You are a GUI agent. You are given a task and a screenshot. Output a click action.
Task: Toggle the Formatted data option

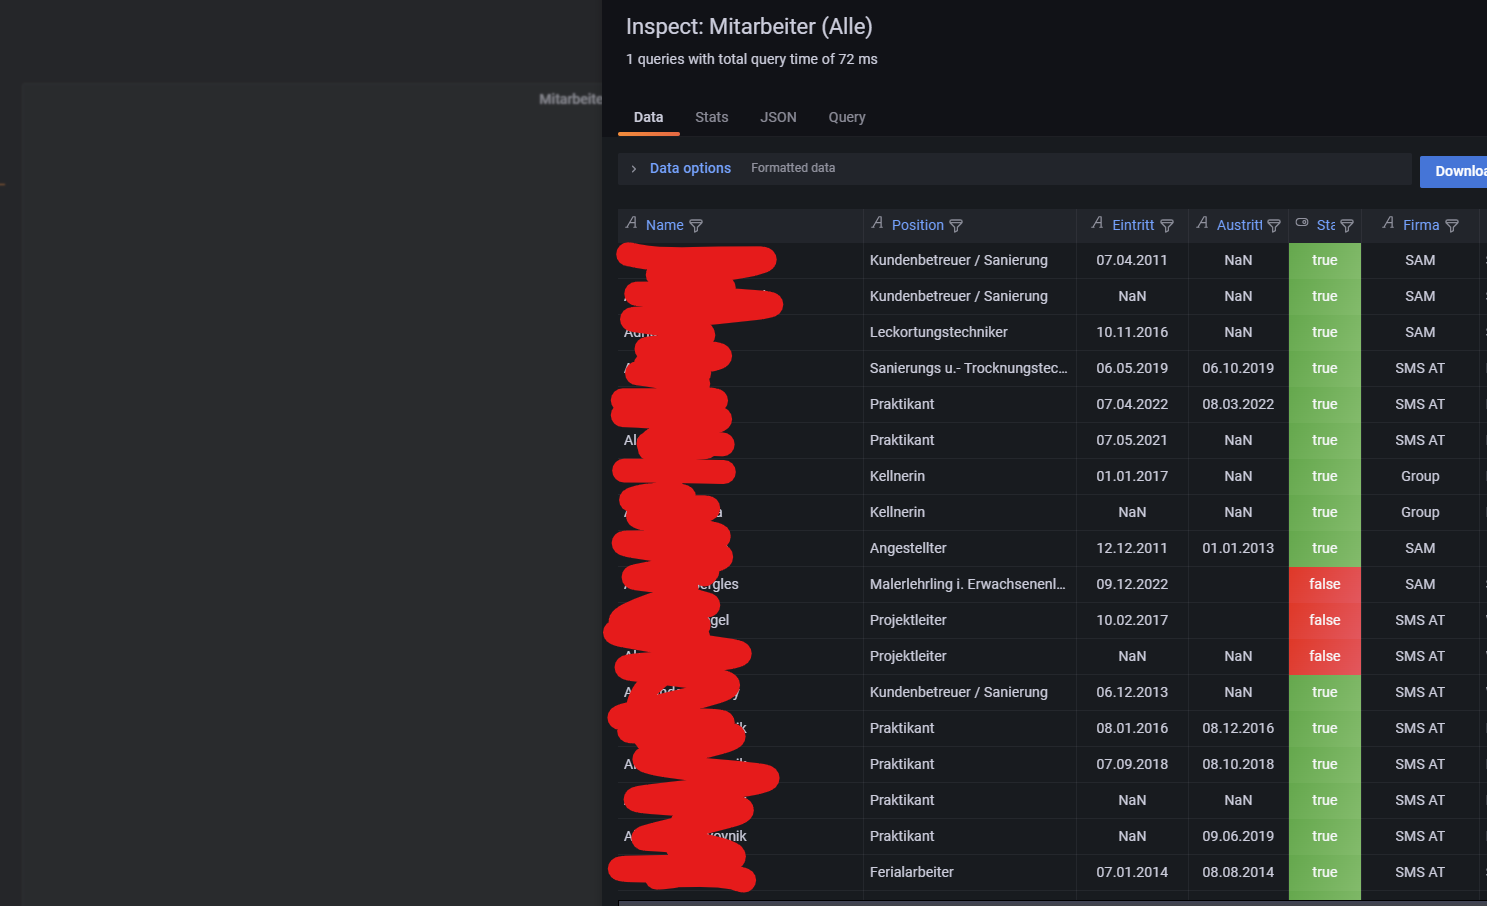(793, 168)
